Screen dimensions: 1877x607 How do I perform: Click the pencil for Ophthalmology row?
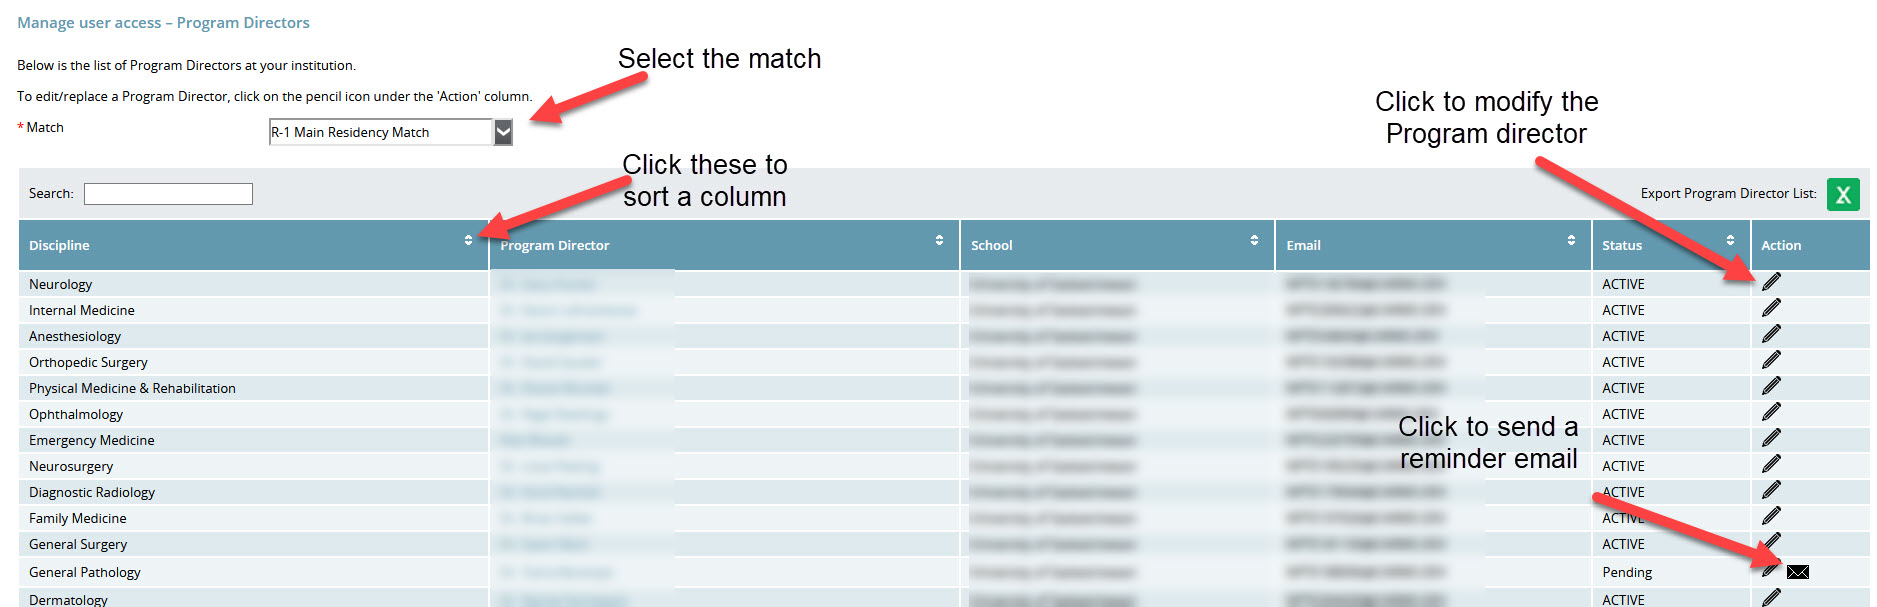[1771, 413]
